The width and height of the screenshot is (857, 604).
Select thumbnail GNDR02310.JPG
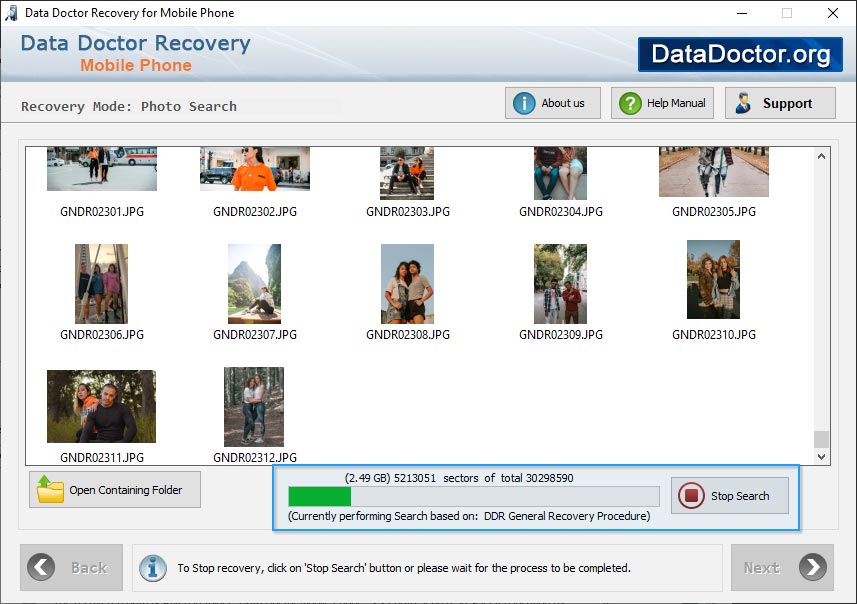click(x=713, y=279)
